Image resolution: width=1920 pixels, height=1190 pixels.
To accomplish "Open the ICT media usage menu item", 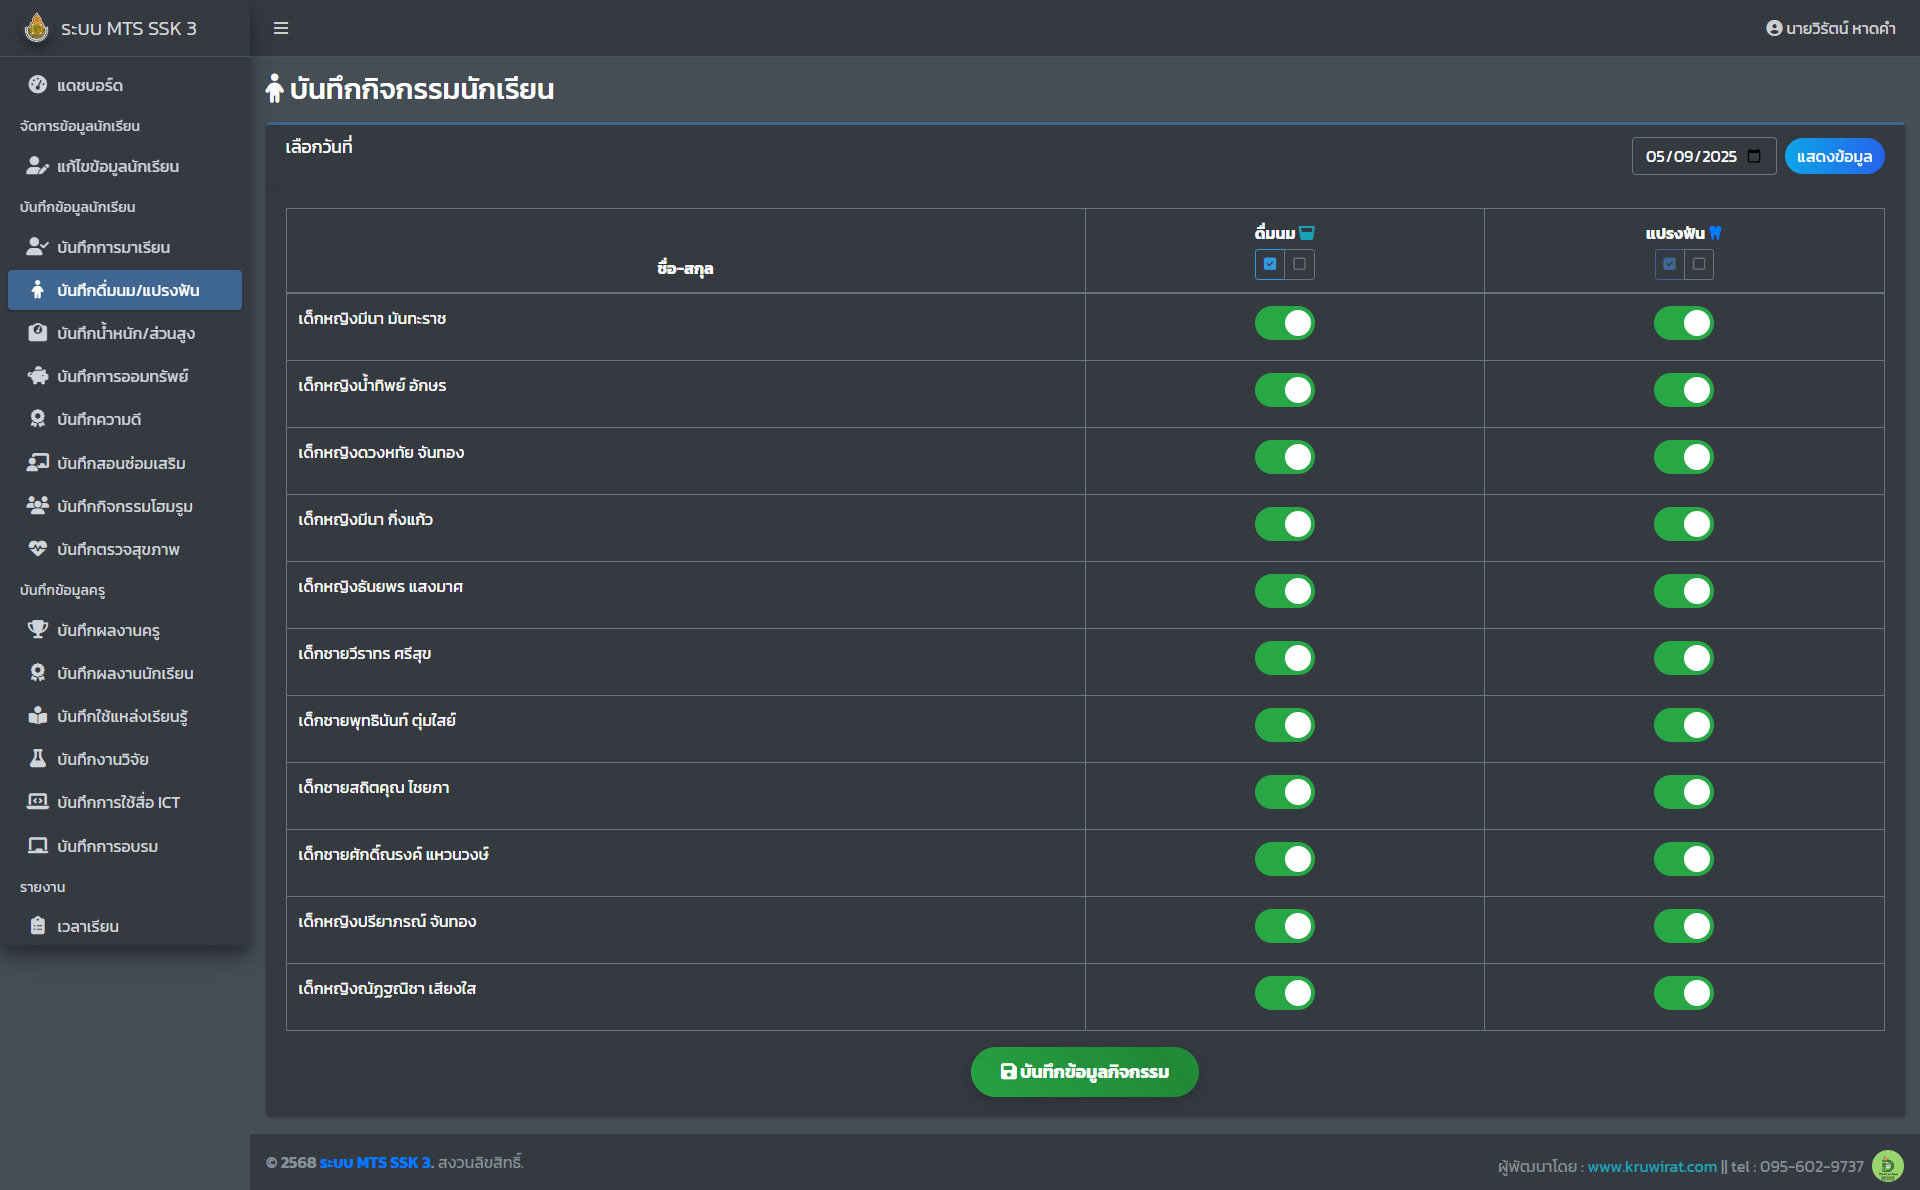I will click(118, 802).
